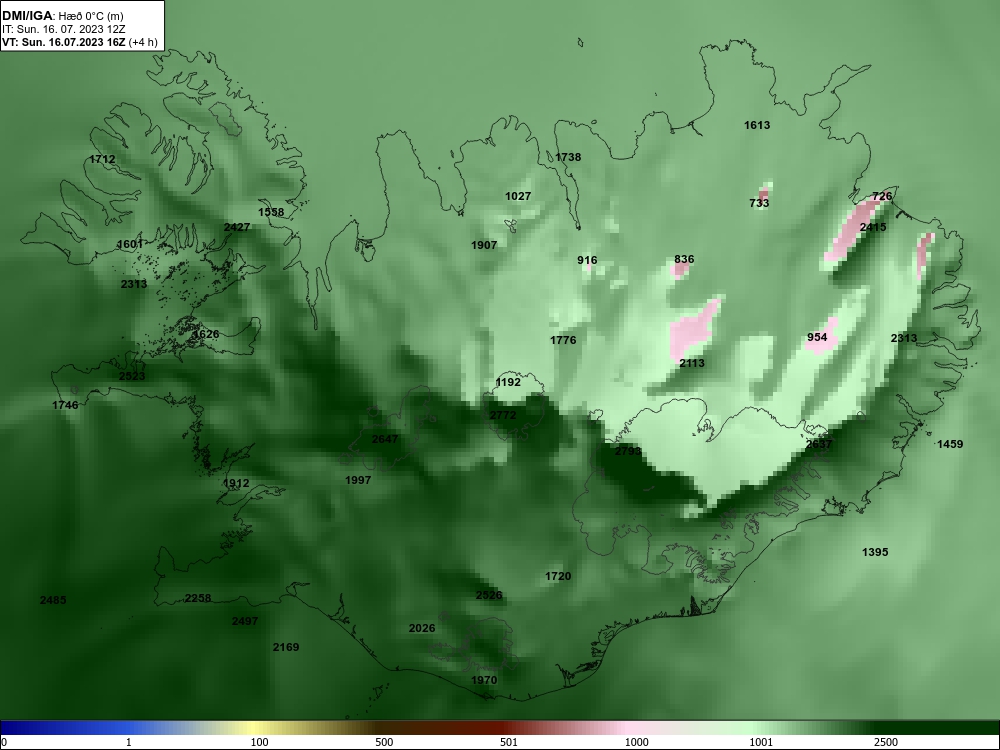This screenshot has width=1000, height=750.
Task: Click the map value 2026
Action: coord(422,629)
